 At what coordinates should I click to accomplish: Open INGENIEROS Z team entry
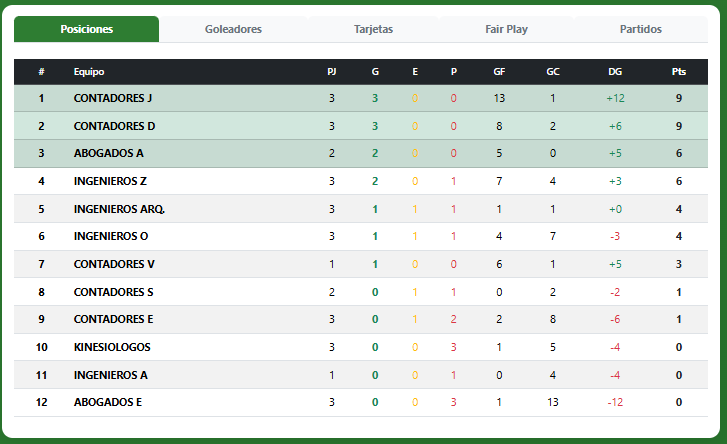pos(110,181)
